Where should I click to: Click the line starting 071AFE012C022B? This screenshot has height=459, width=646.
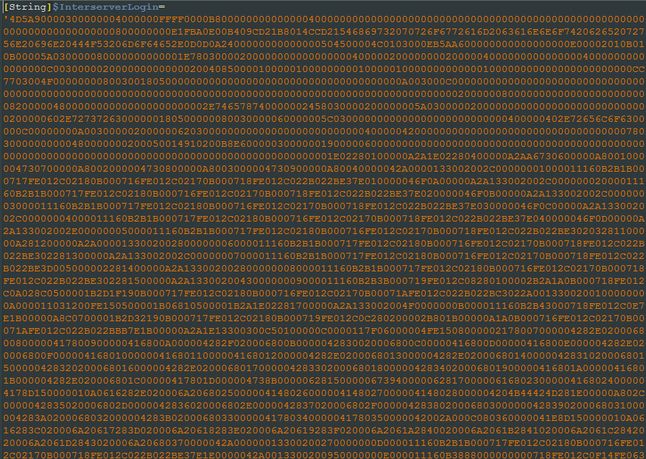[x=325, y=330]
